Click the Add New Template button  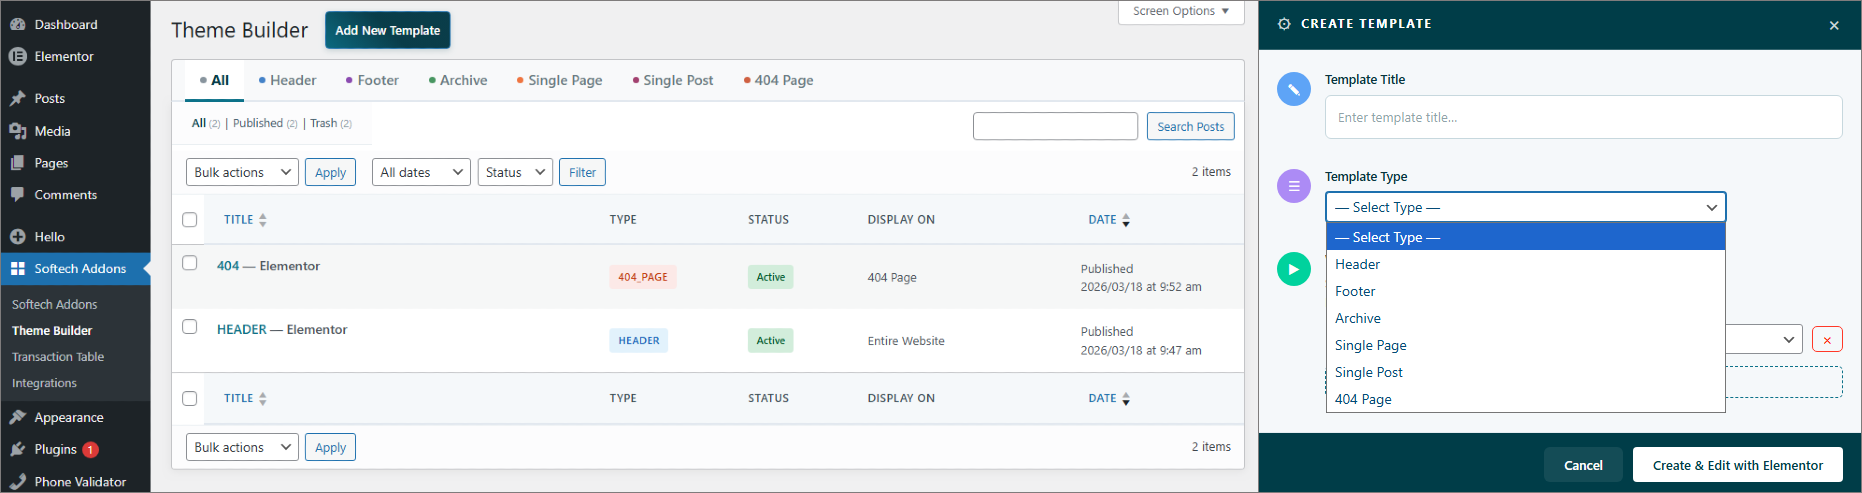388,30
